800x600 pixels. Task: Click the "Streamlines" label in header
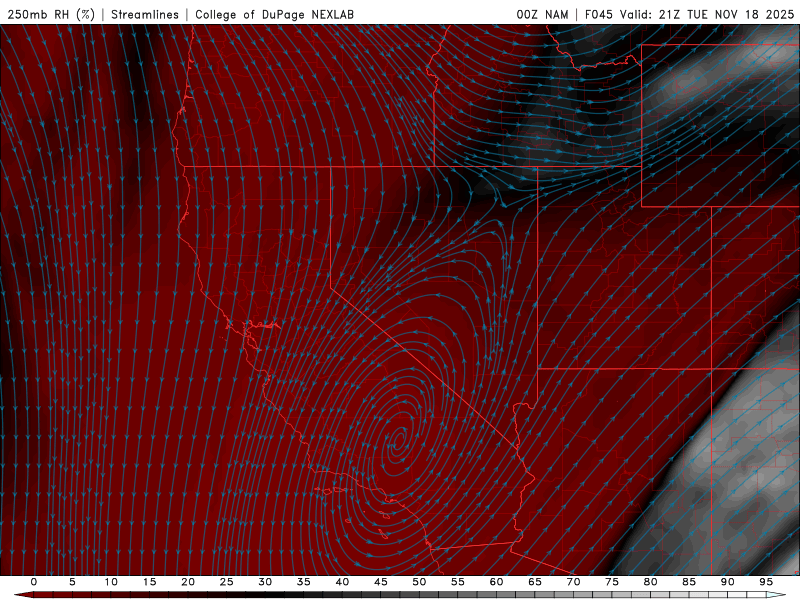(145, 14)
